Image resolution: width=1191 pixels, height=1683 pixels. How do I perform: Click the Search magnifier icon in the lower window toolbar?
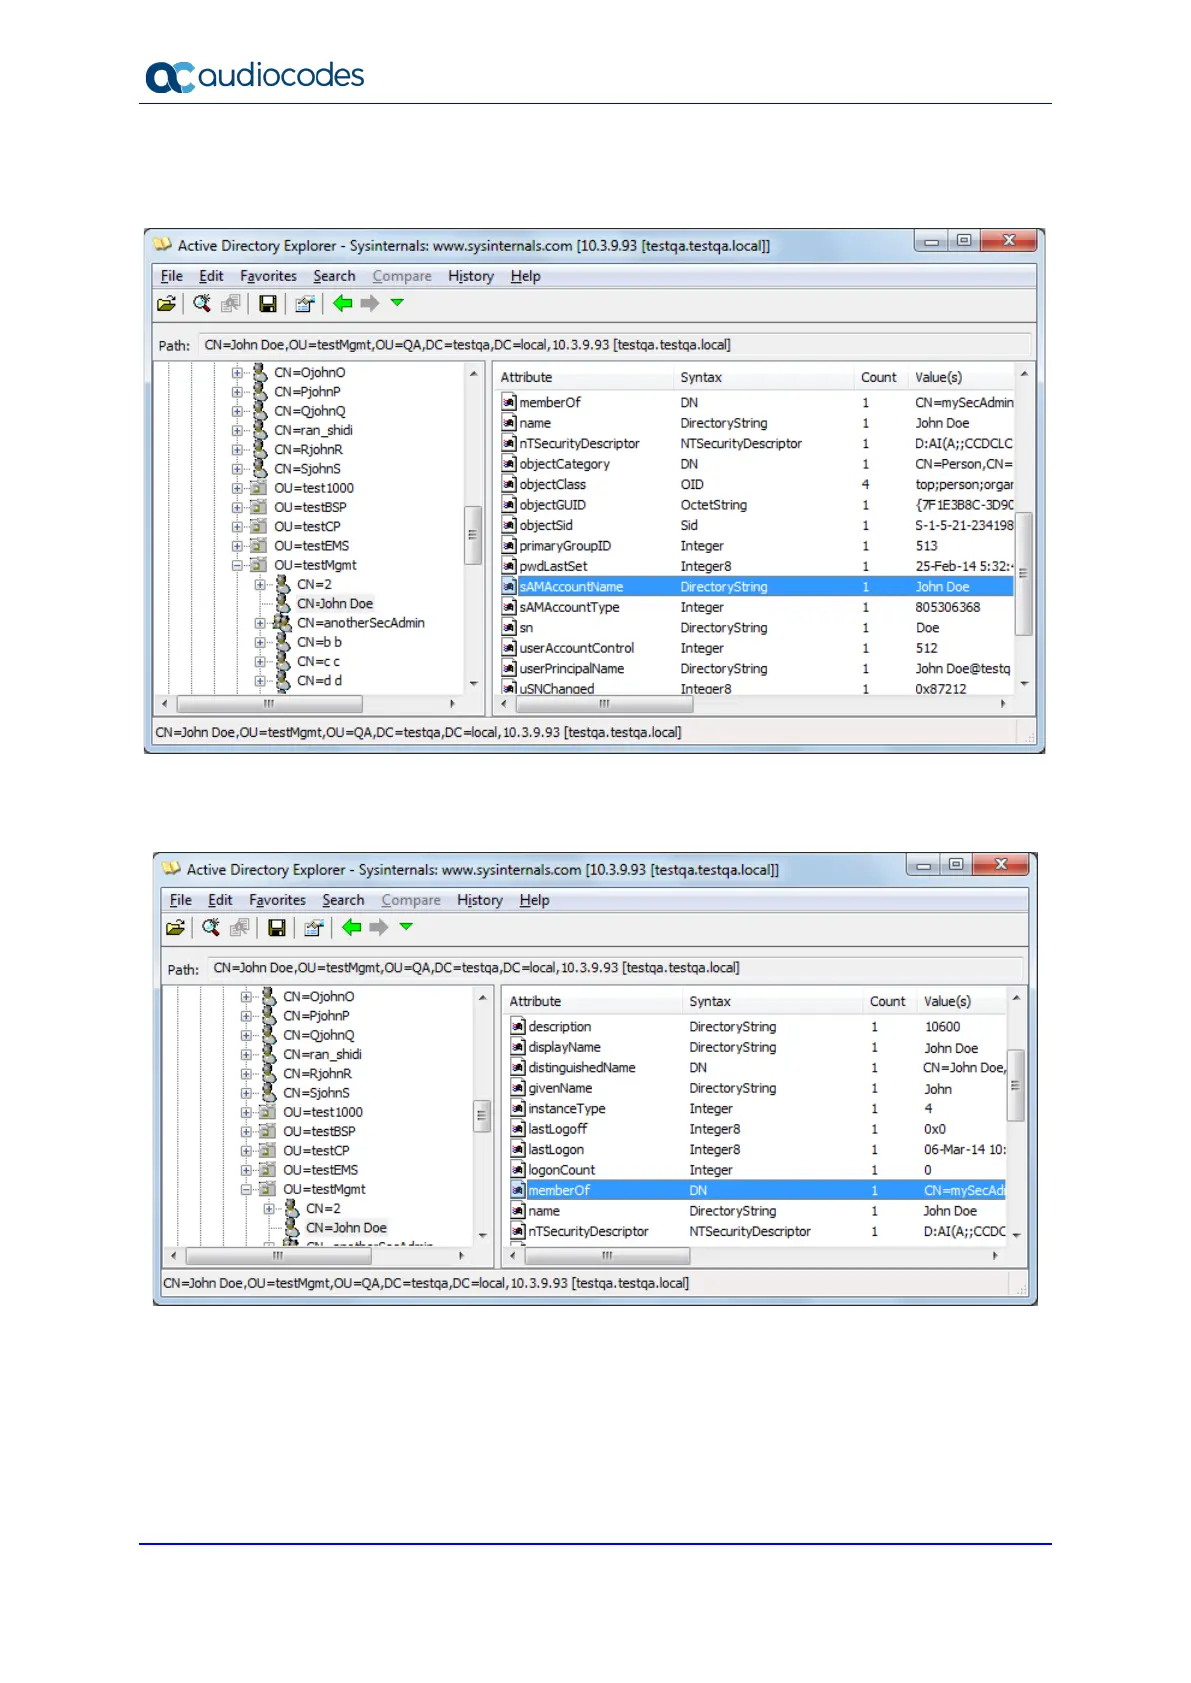(x=211, y=928)
